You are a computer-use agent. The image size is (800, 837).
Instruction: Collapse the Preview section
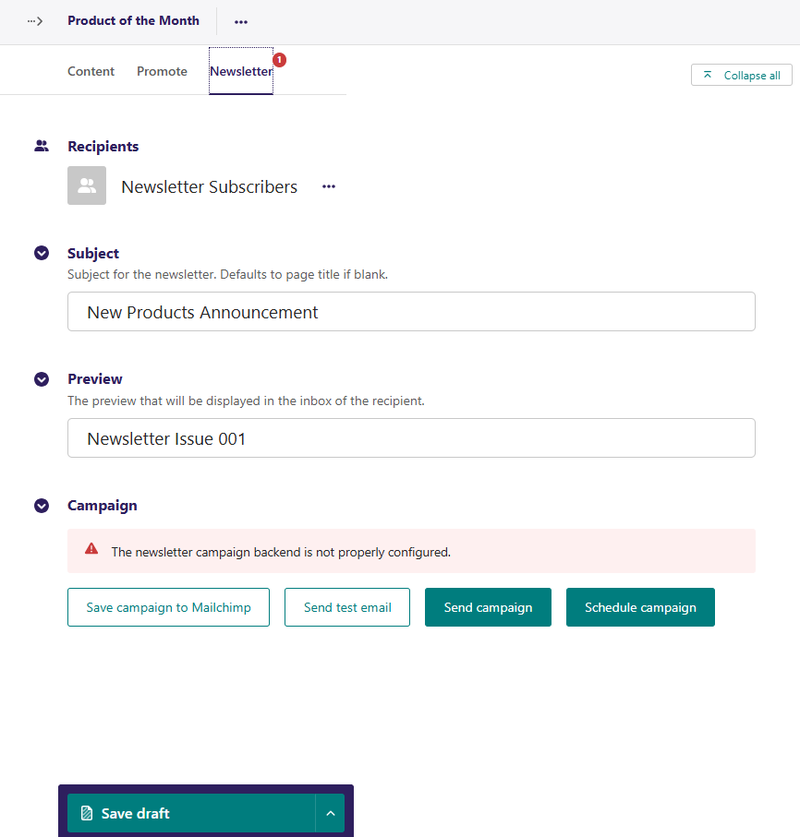coord(42,379)
